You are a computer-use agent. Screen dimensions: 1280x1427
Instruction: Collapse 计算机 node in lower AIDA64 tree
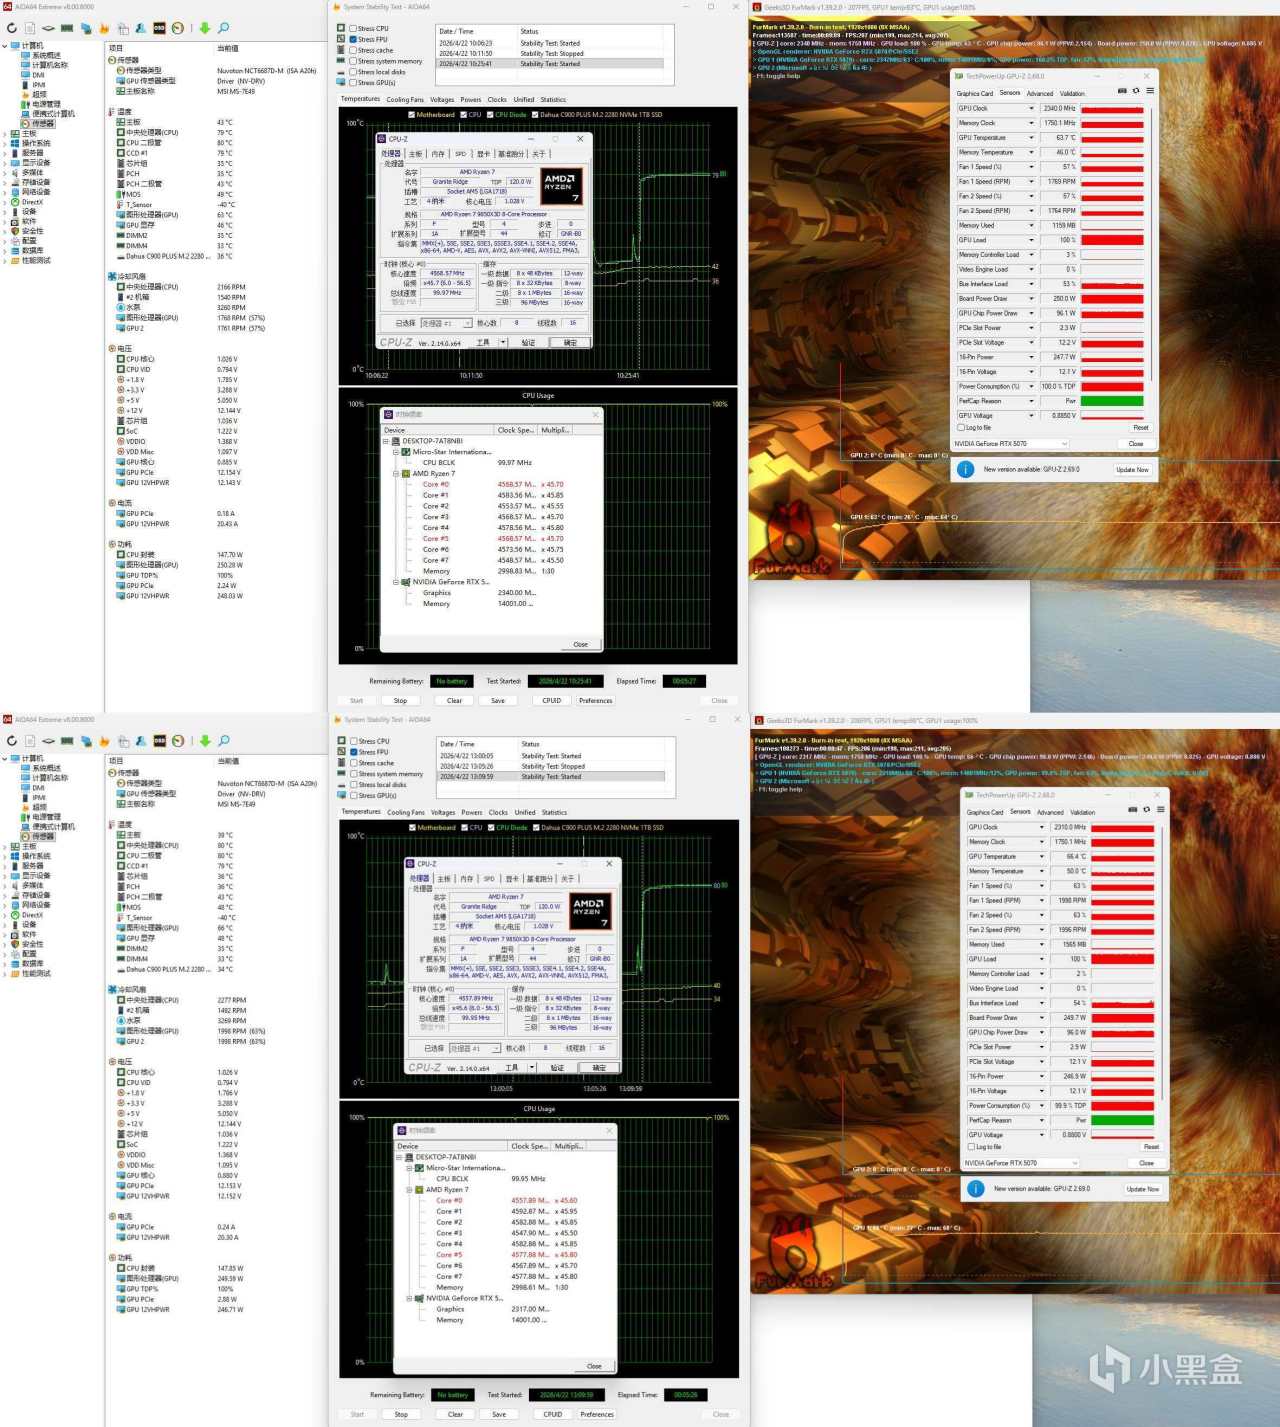[5, 758]
